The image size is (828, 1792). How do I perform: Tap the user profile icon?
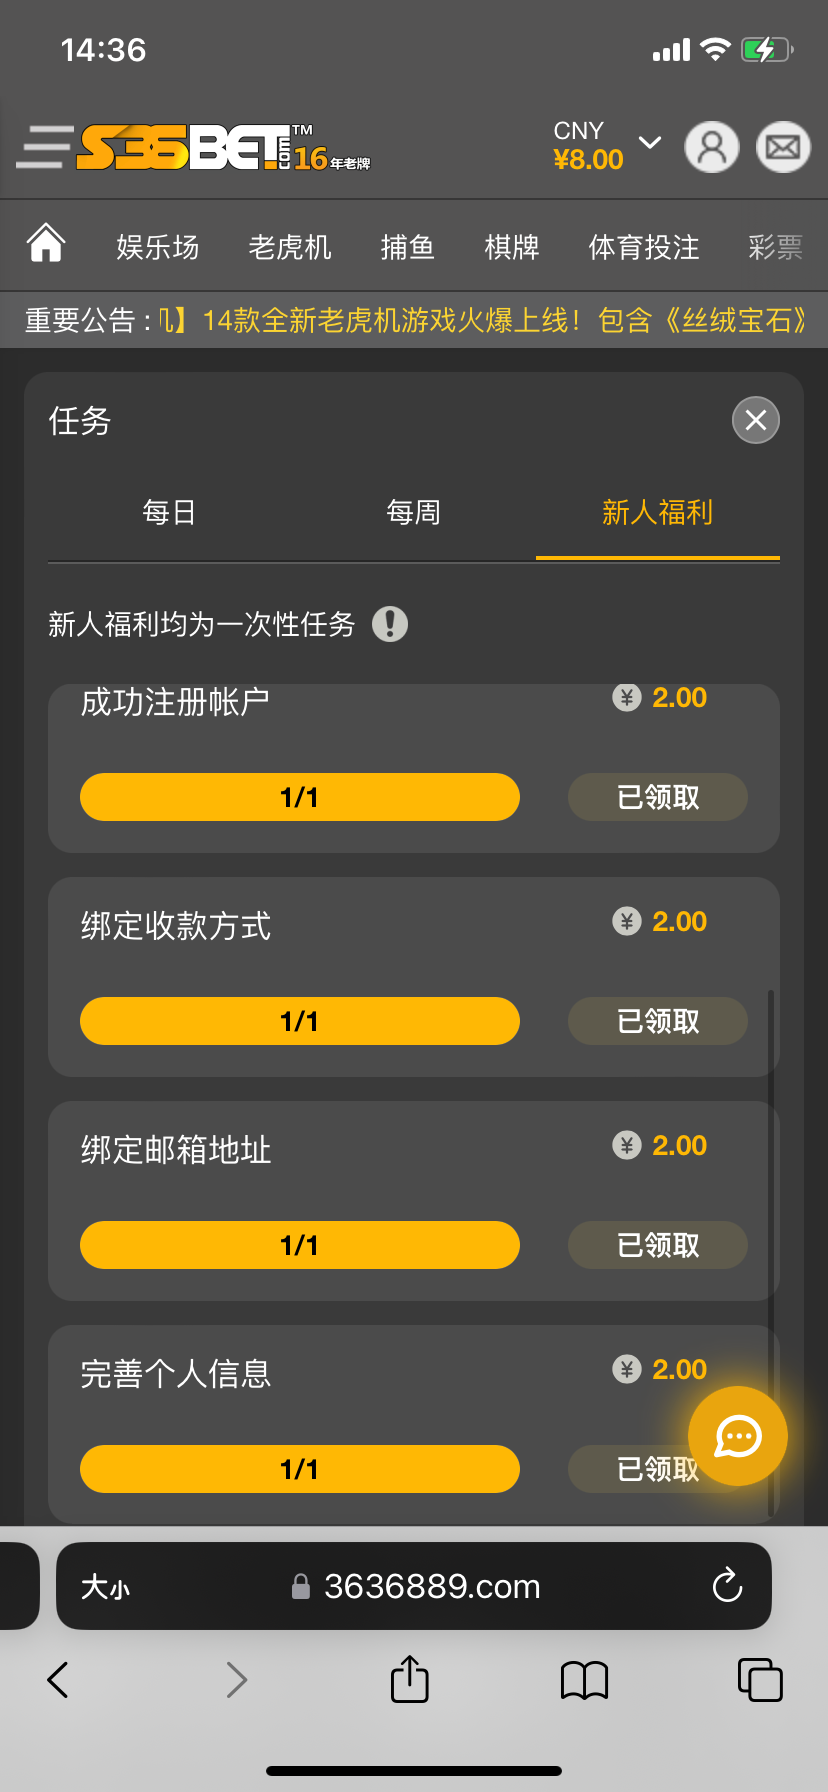pyautogui.click(x=711, y=147)
